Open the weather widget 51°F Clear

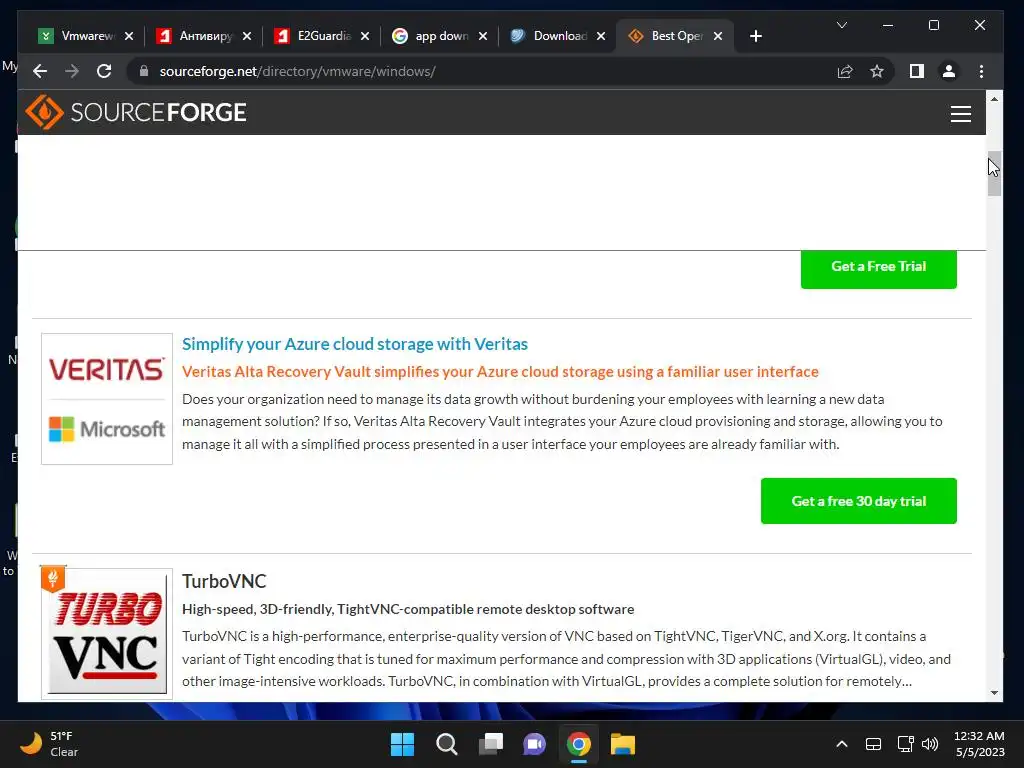pos(49,744)
